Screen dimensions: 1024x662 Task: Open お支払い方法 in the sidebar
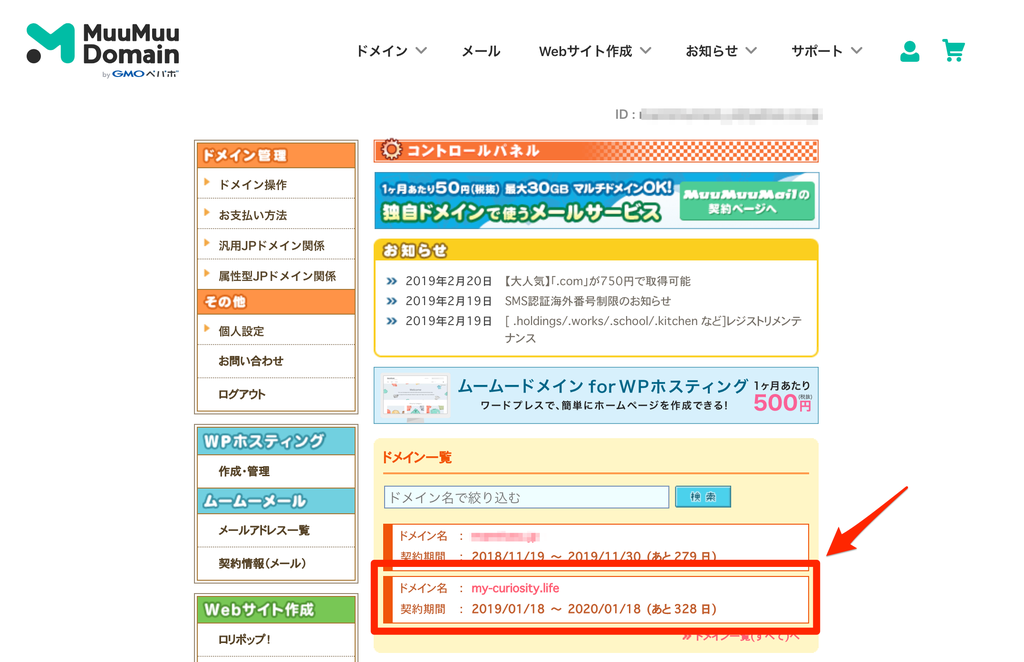252,215
